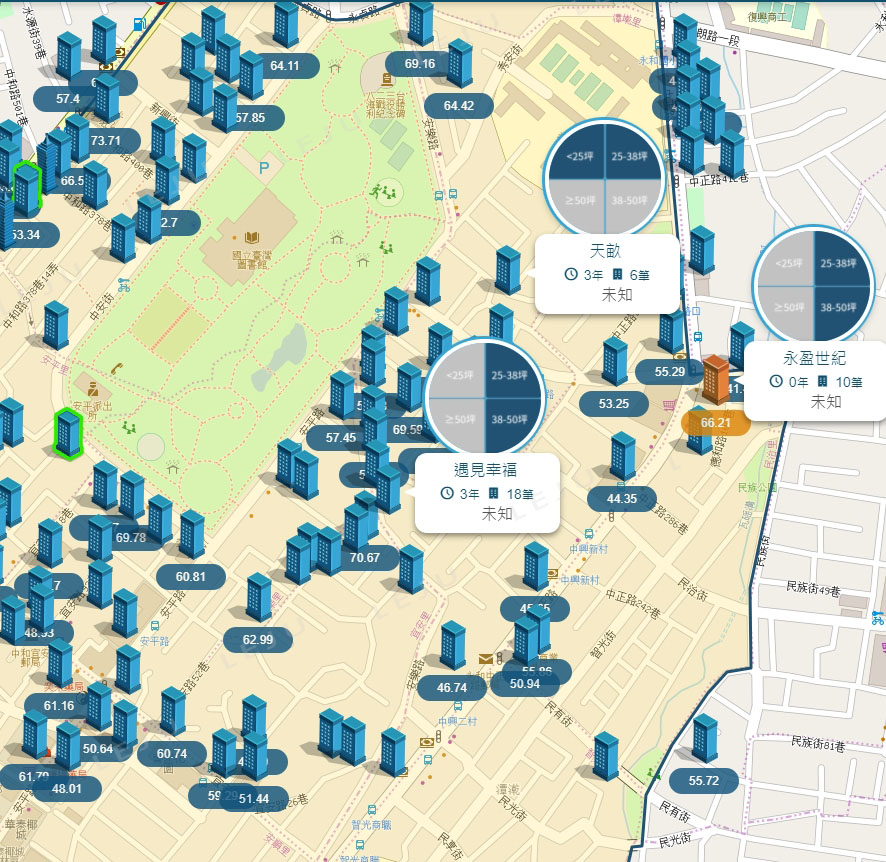Open the 遇見幸福 project popup title
The height and width of the screenshot is (862, 886).
[485, 469]
